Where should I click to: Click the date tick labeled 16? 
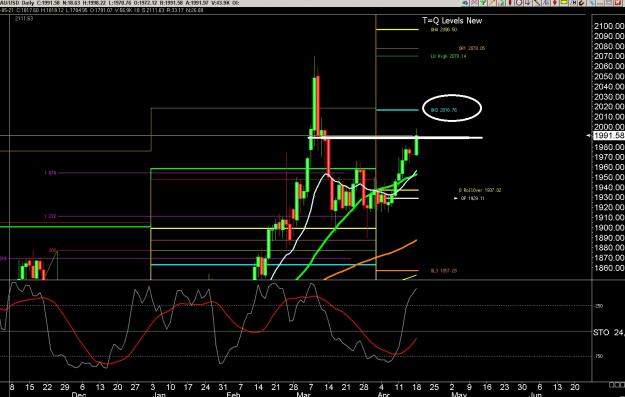click(x=487, y=387)
